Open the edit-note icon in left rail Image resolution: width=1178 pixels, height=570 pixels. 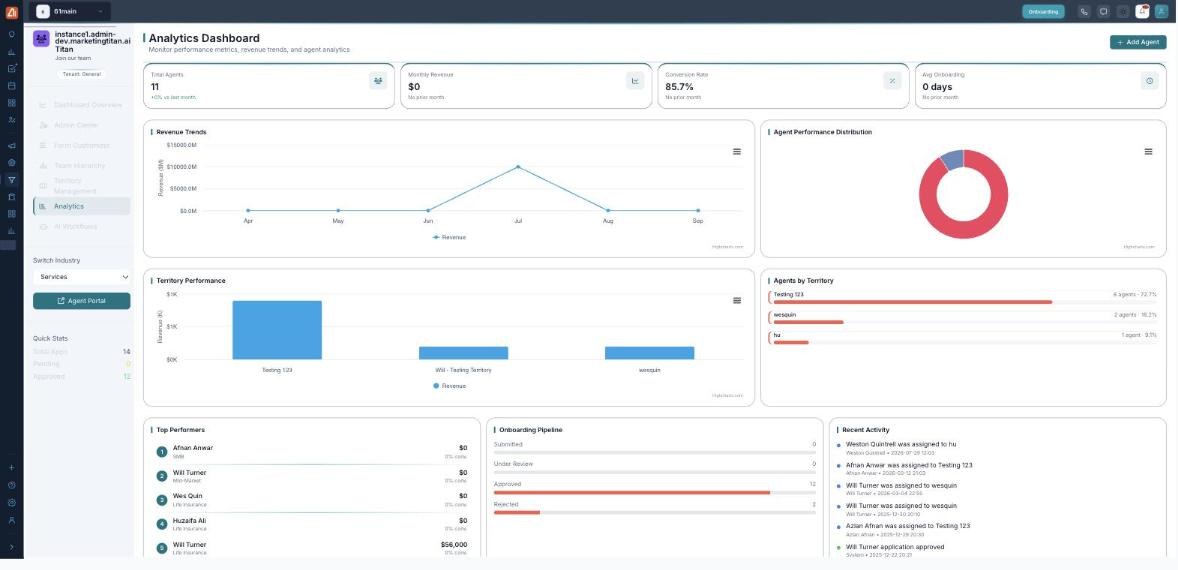11,68
